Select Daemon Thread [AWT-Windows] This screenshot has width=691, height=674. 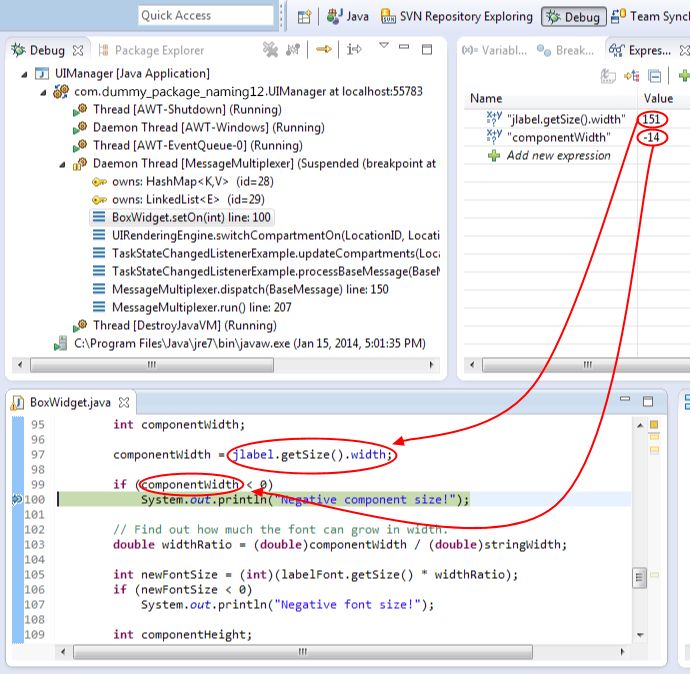[208, 127]
